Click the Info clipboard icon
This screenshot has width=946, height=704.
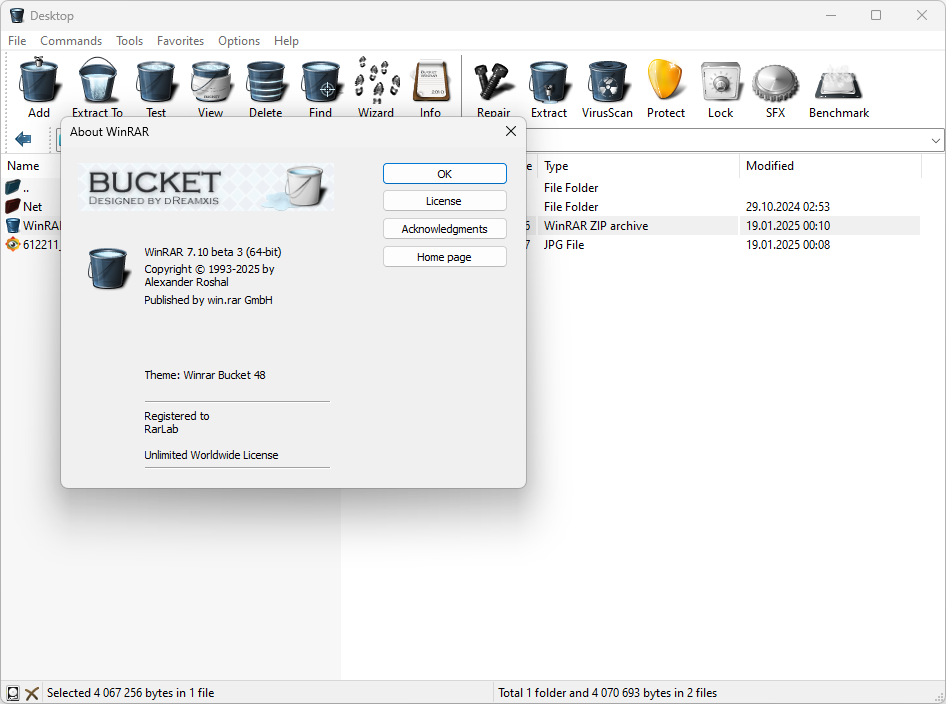(430, 81)
